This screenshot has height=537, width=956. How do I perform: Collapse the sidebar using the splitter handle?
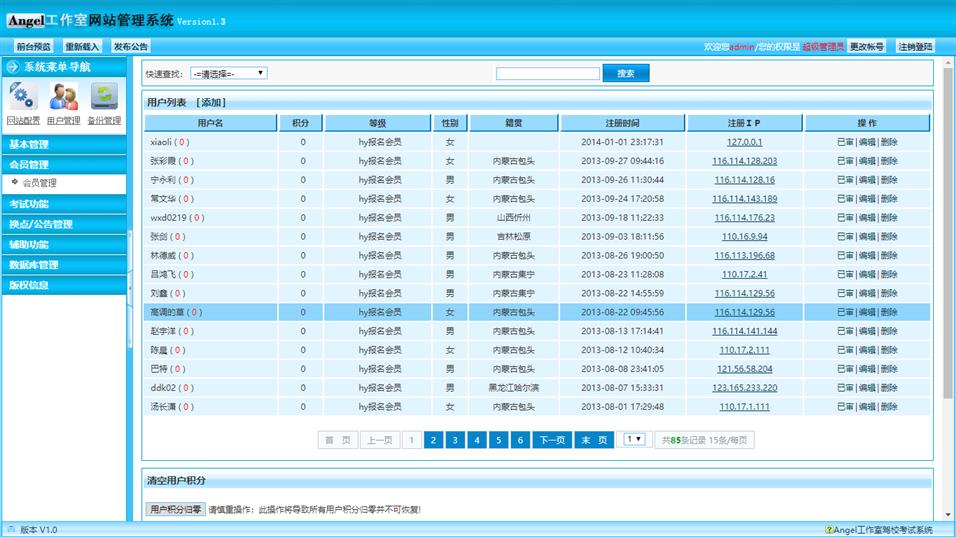pyautogui.click(x=130, y=288)
